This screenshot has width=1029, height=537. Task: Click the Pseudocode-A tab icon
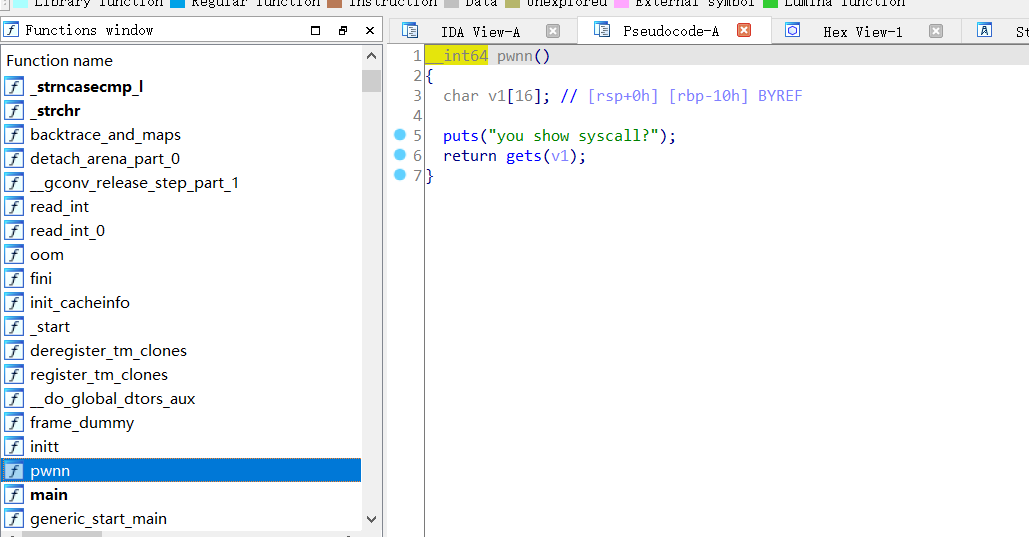tap(602, 30)
